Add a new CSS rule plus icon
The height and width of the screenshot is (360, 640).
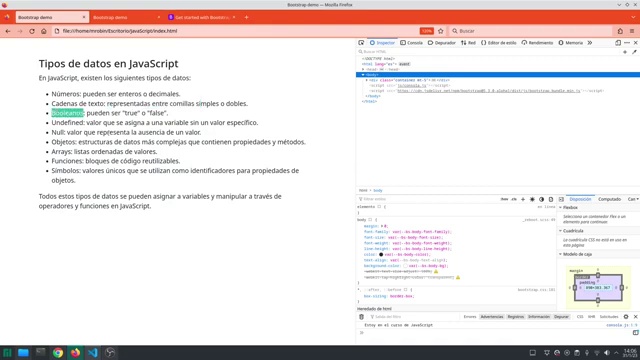click(523, 199)
